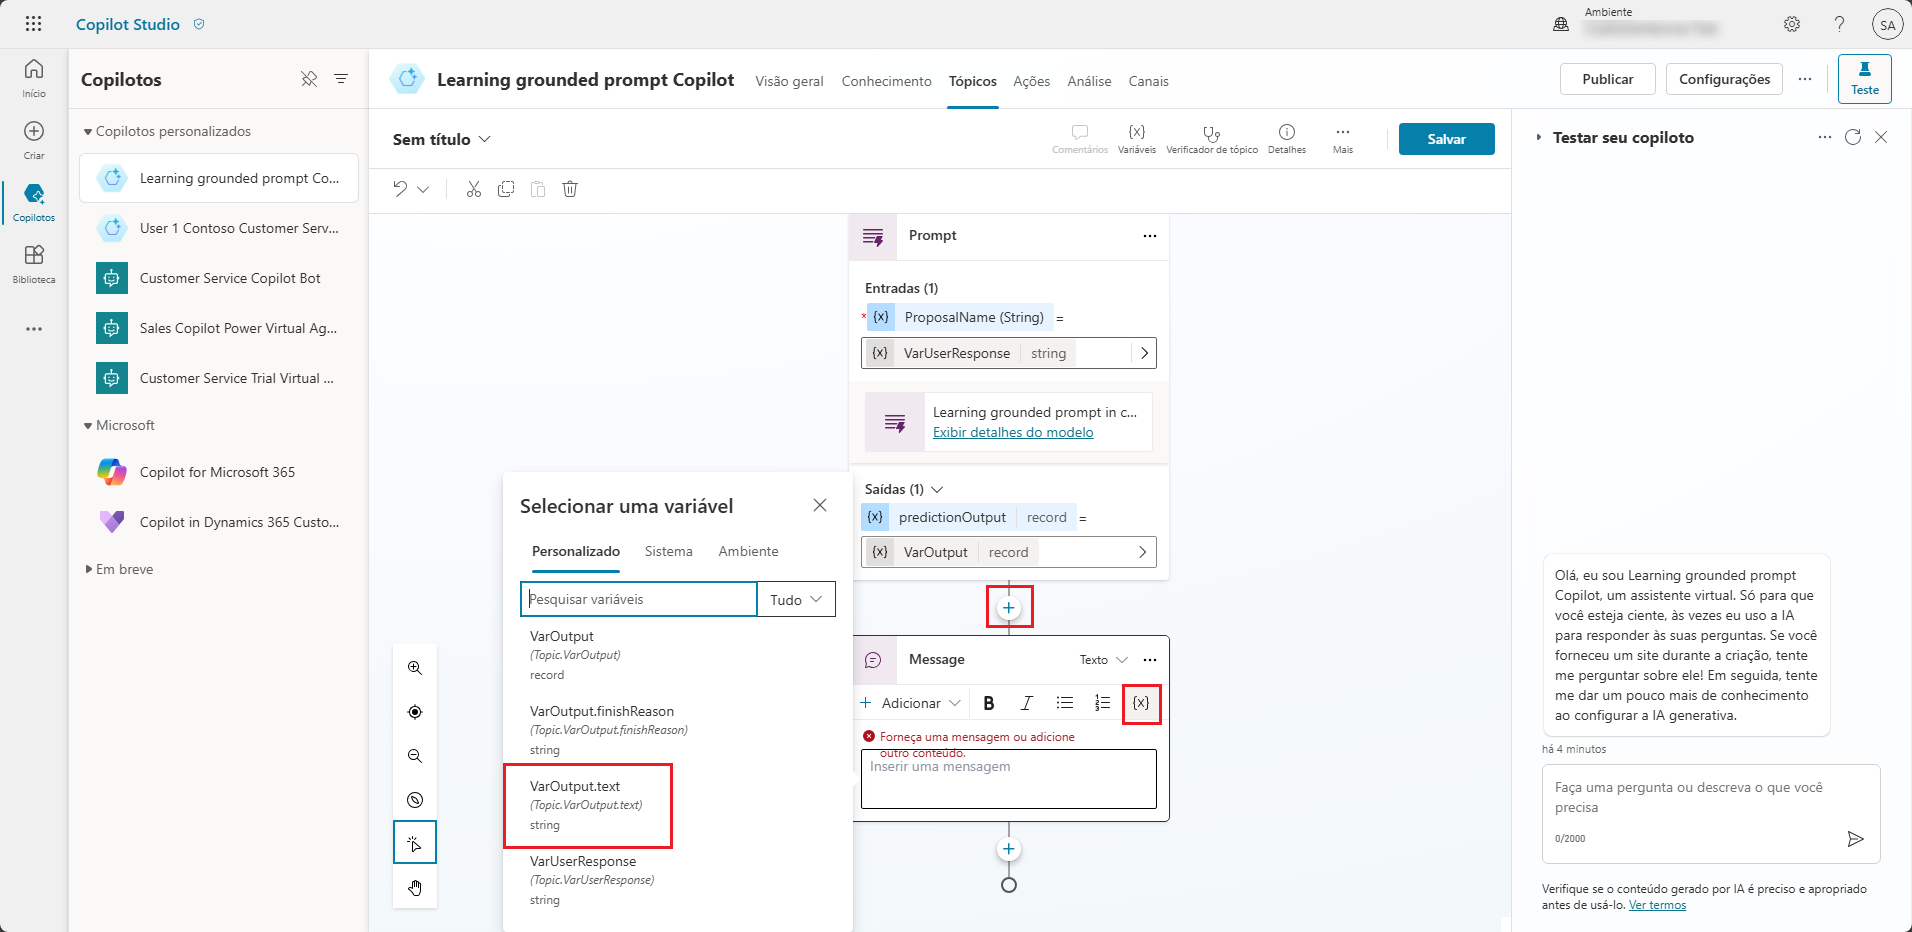Insert variable in the Message node
The height and width of the screenshot is (932, 1912).
coord(1141,703)
